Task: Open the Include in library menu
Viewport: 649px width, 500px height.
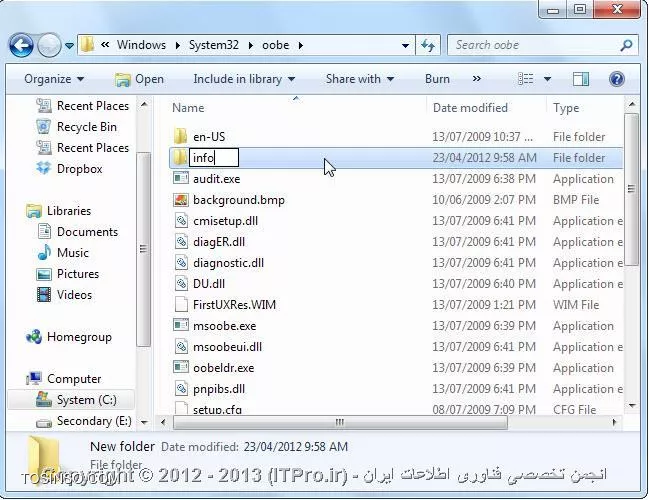Action: point(244,79)
